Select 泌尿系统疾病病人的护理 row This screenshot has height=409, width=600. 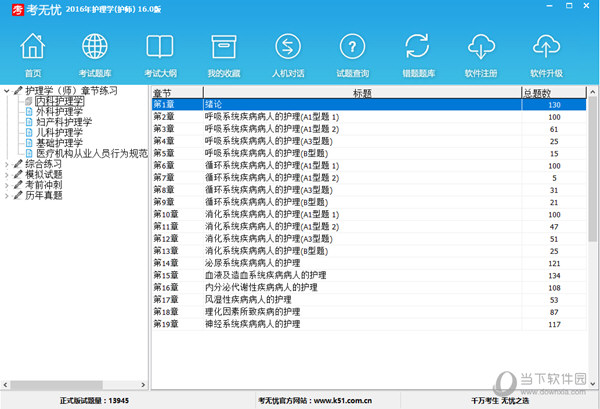[369, 263]
